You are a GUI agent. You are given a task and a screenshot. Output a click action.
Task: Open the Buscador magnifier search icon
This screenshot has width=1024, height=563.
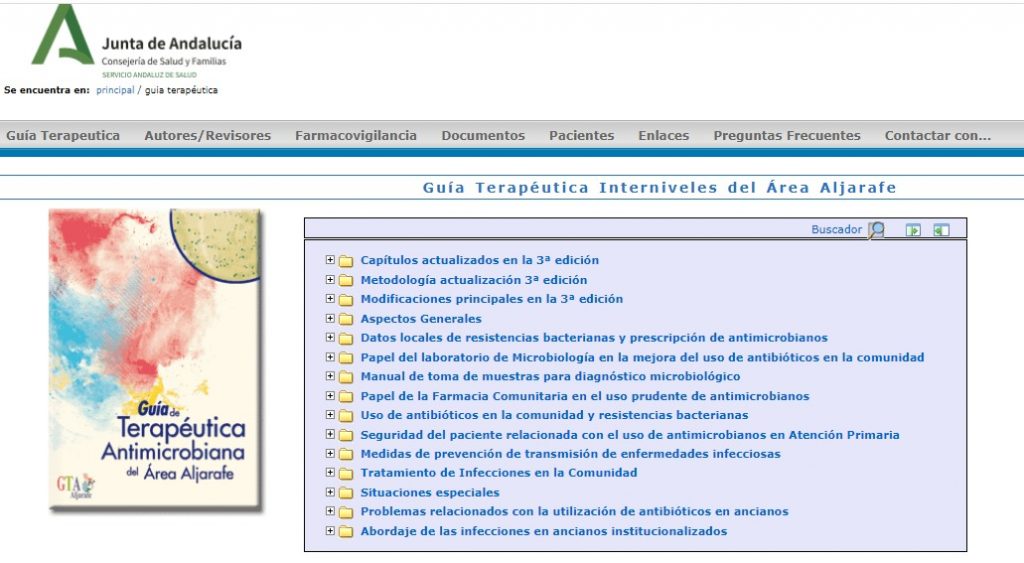(876, 230)
